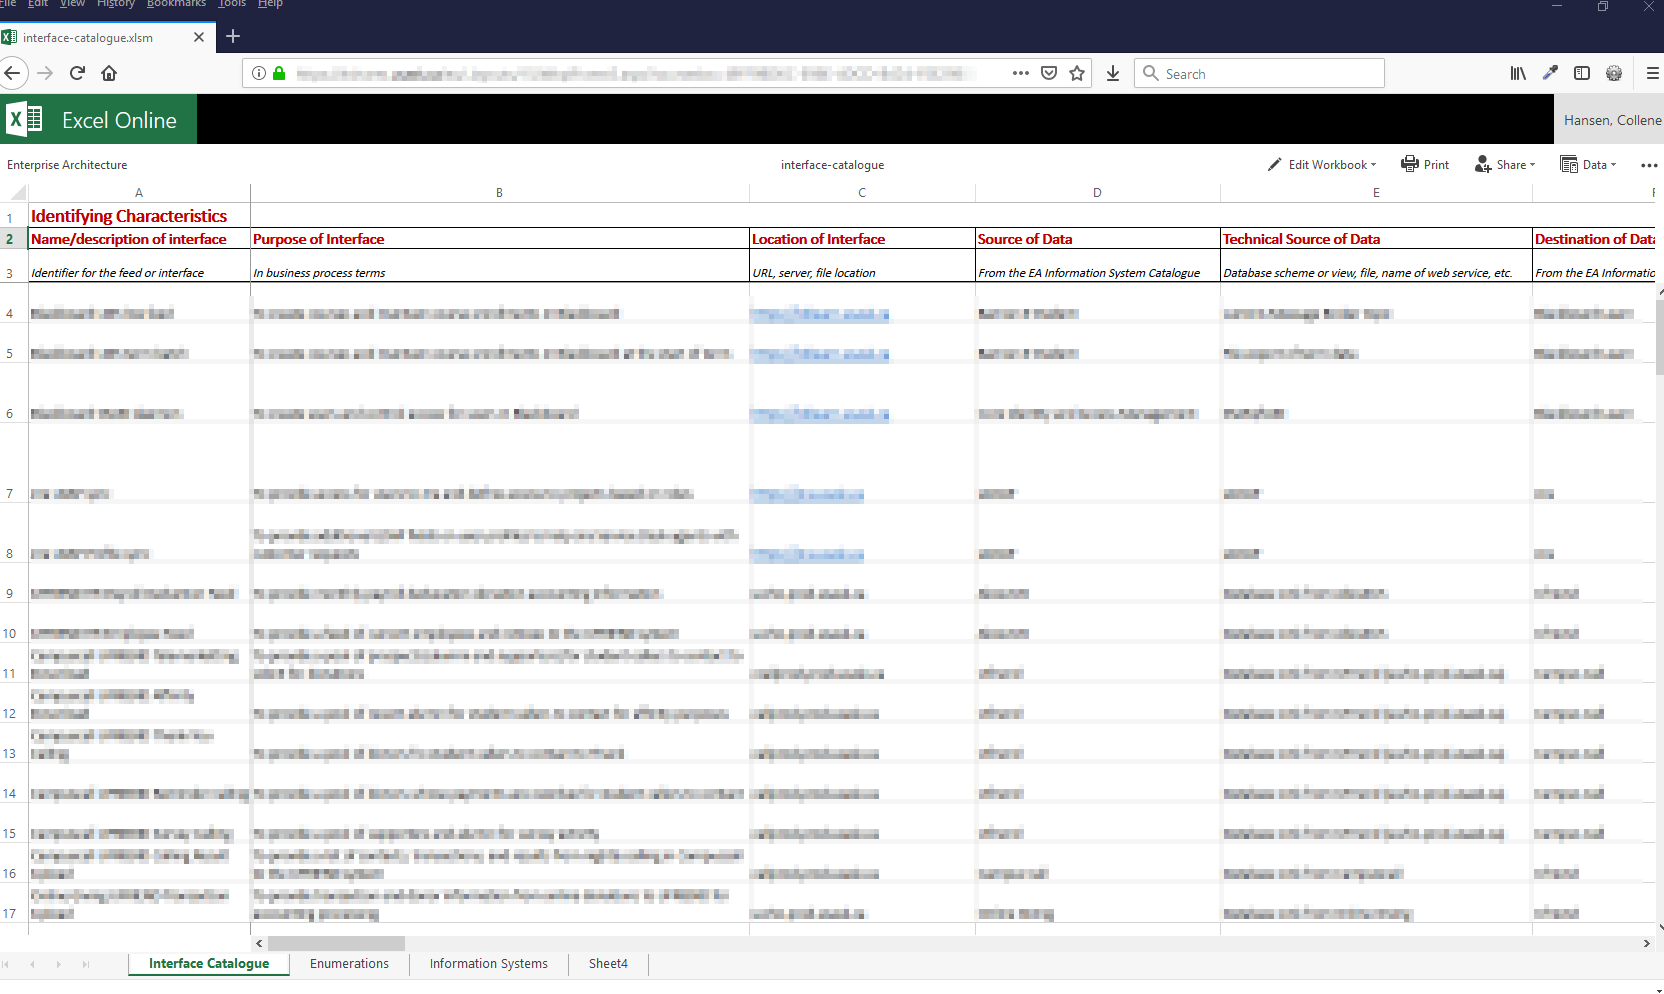Switch to the Enumerations sheet tab
This screenshot has height=994, width=1664.
pos(349,964)
